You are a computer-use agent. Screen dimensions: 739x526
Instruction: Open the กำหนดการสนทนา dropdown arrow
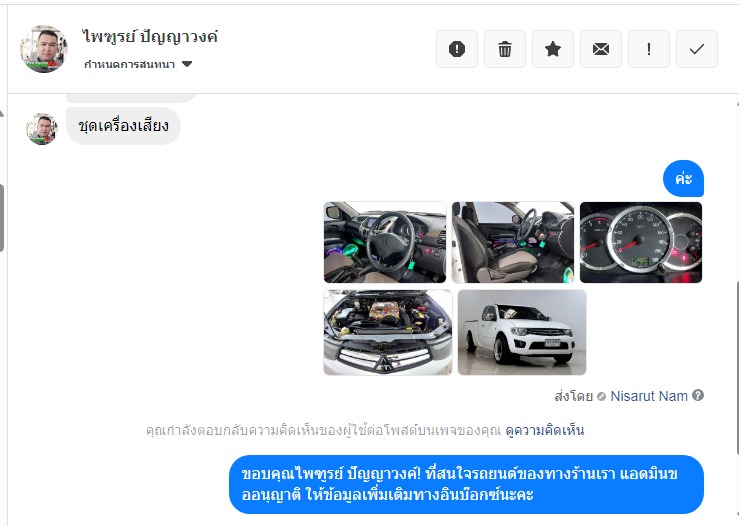point(187,64)
